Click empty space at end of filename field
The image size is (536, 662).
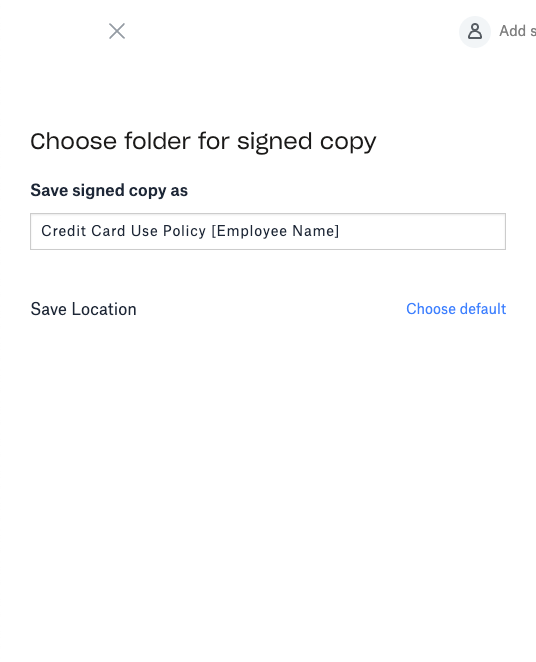(422, 231)
